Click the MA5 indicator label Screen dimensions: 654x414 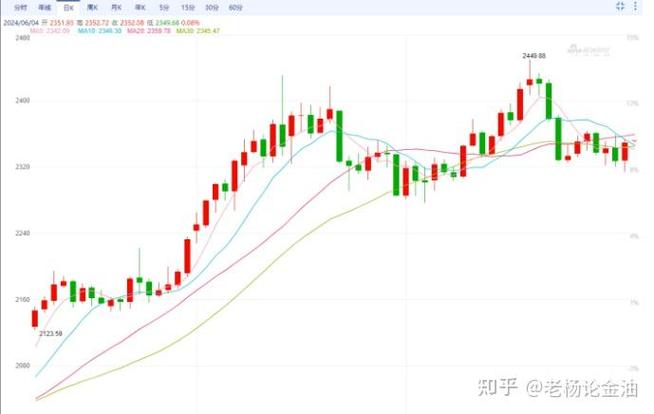click(53, 32)
